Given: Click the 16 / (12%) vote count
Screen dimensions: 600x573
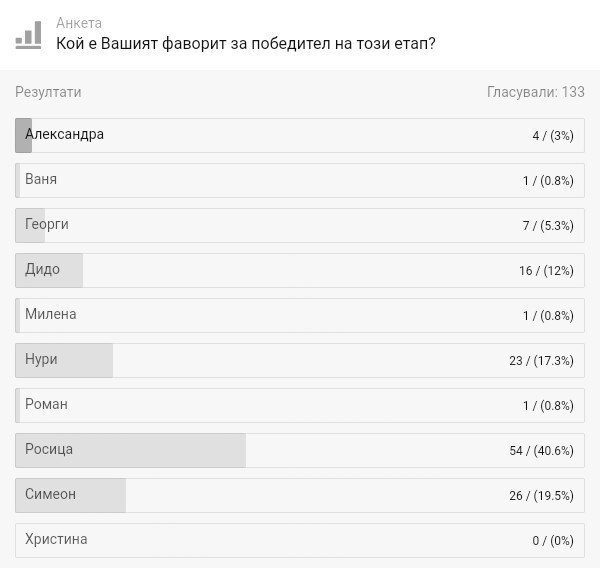Looking at the screenshot, I should 546,271.
